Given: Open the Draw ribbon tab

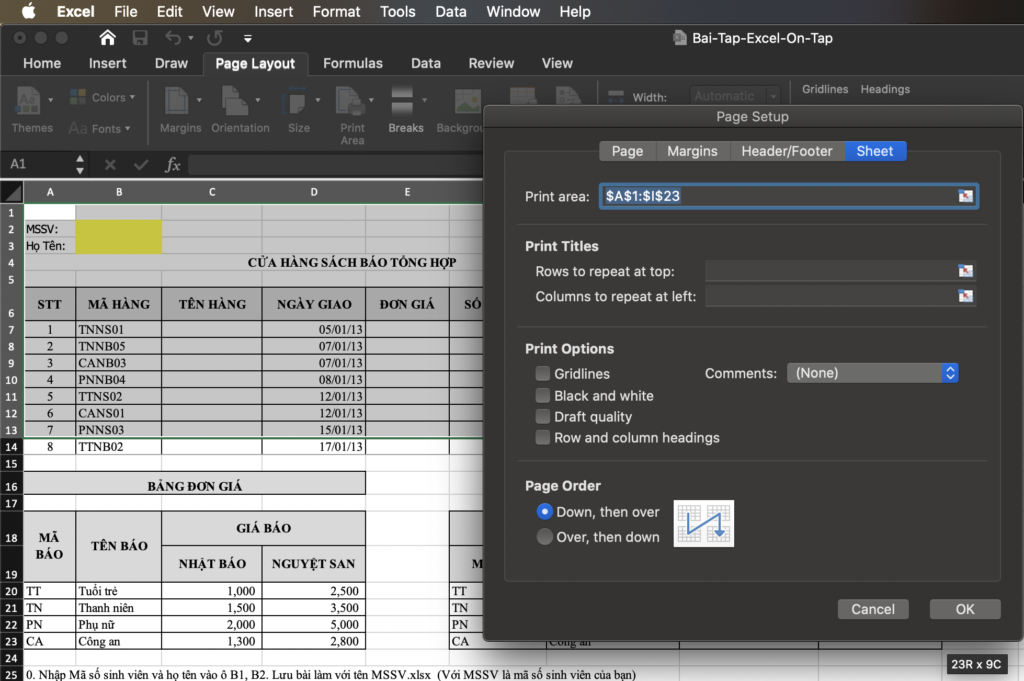Looking at the screenshot, I should pos(171,63).
